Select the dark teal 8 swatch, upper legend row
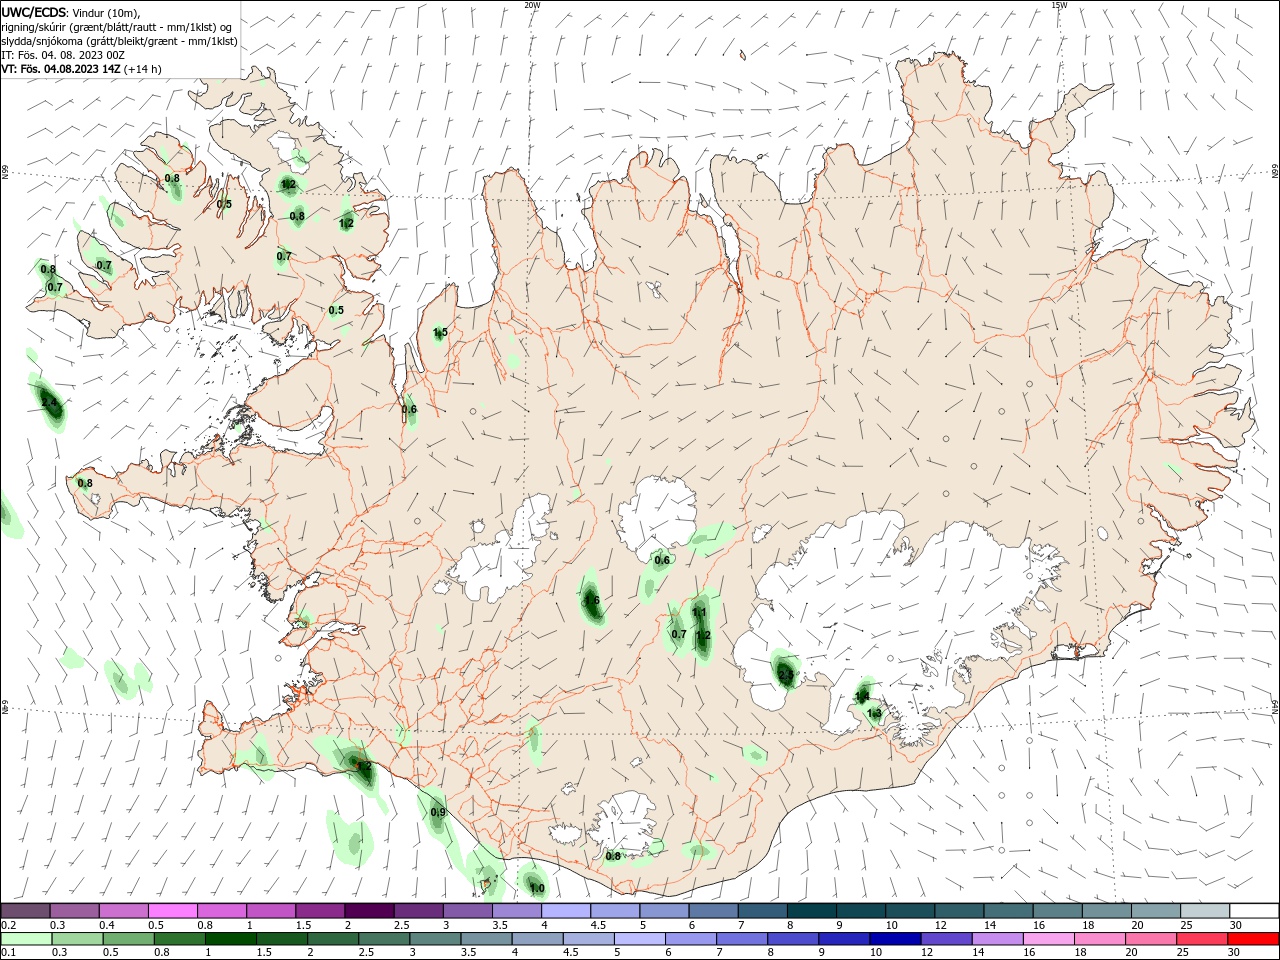Image resolution: width=1280 pixels, height=960 pixels. point(812,910)
